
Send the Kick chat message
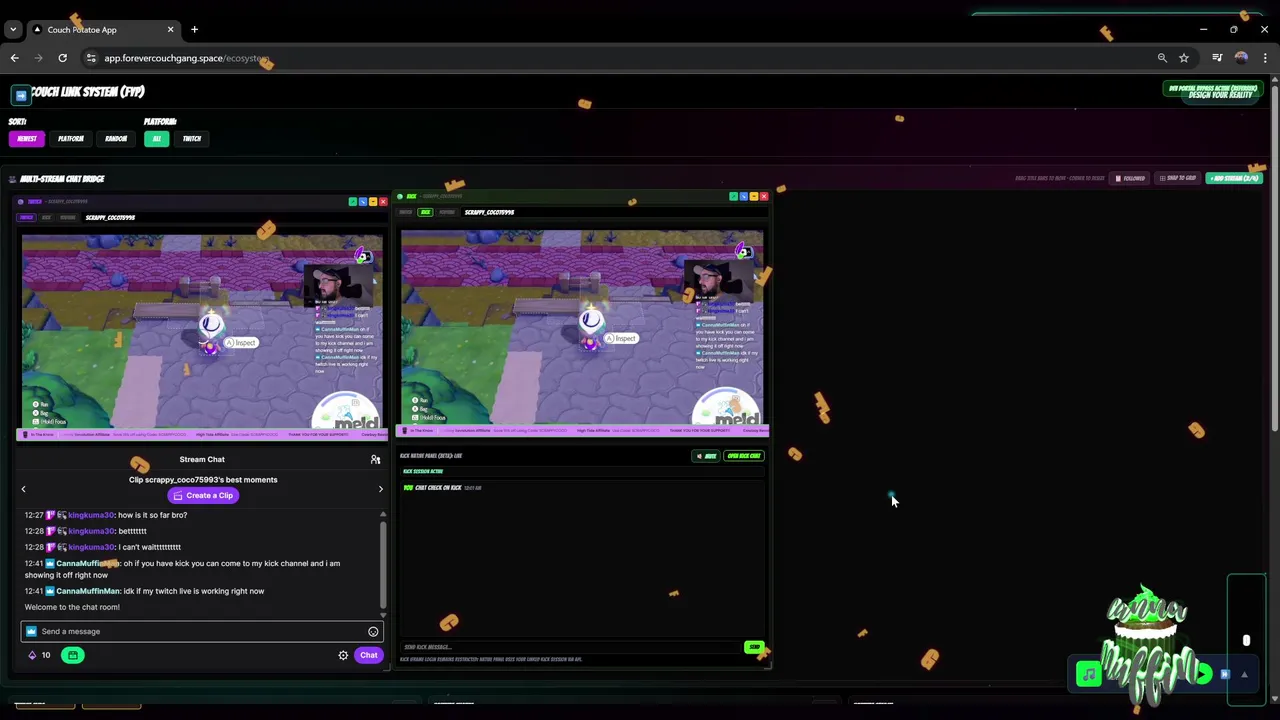tap(754, 647)
